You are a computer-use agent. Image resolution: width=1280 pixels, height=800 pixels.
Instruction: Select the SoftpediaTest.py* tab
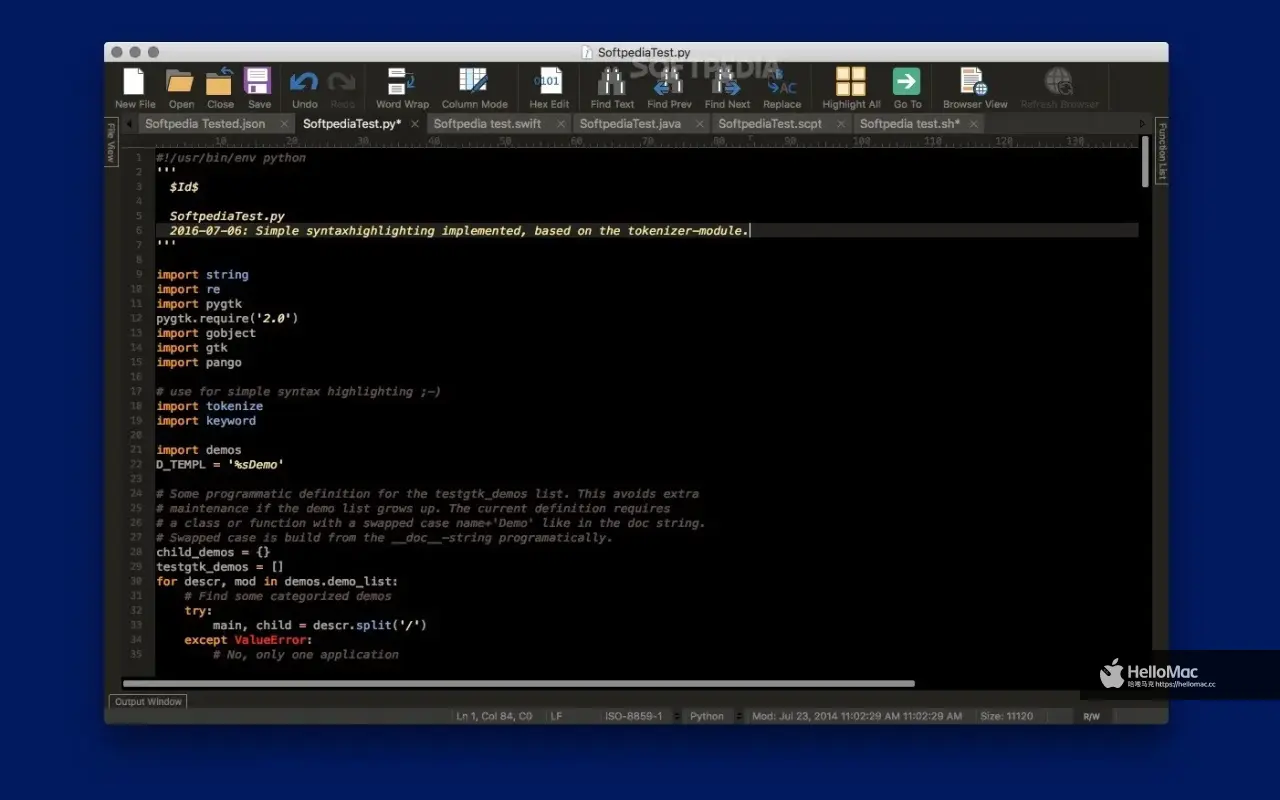(x=352, y=124)
